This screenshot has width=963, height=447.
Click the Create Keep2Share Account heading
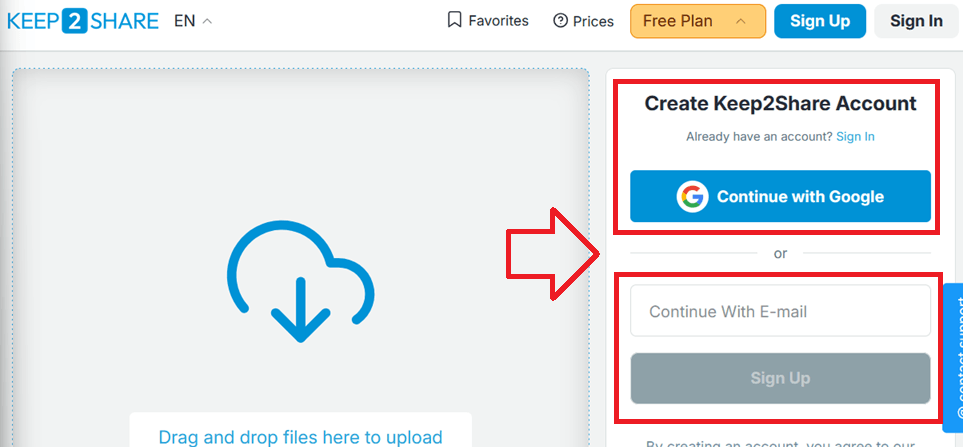coord(780,103)
